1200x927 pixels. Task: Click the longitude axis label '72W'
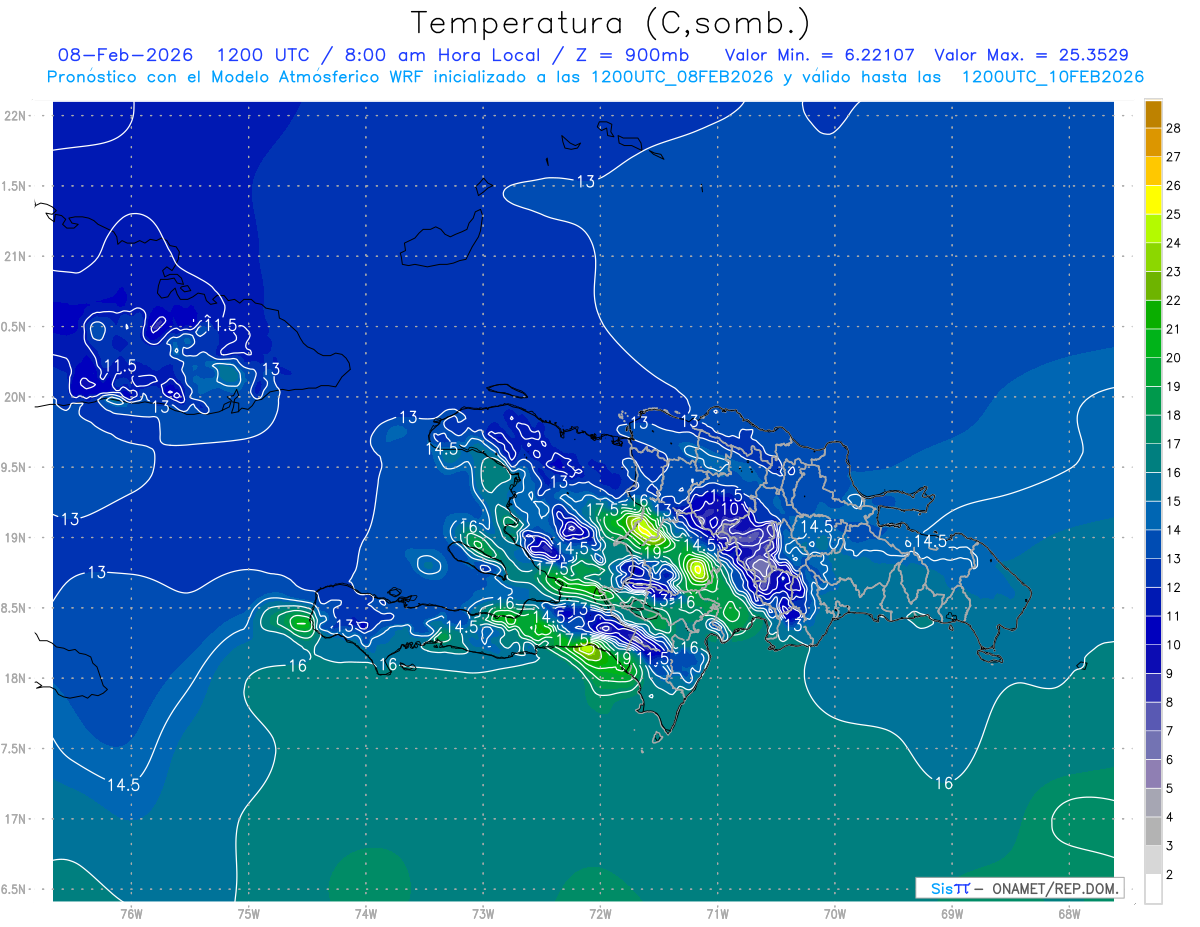(x=600, y=913)
